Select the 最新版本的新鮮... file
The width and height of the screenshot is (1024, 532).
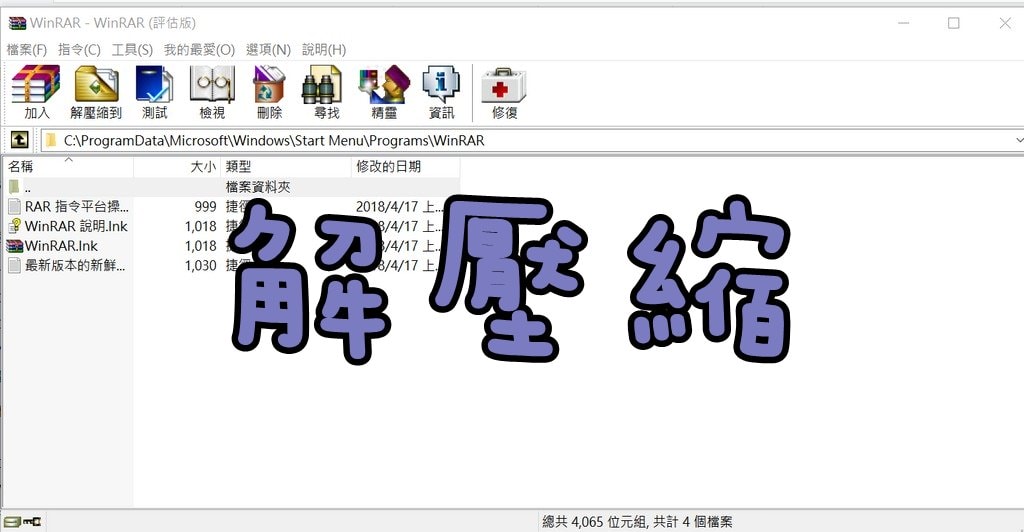pyautogui.click(x=75, y=266)
